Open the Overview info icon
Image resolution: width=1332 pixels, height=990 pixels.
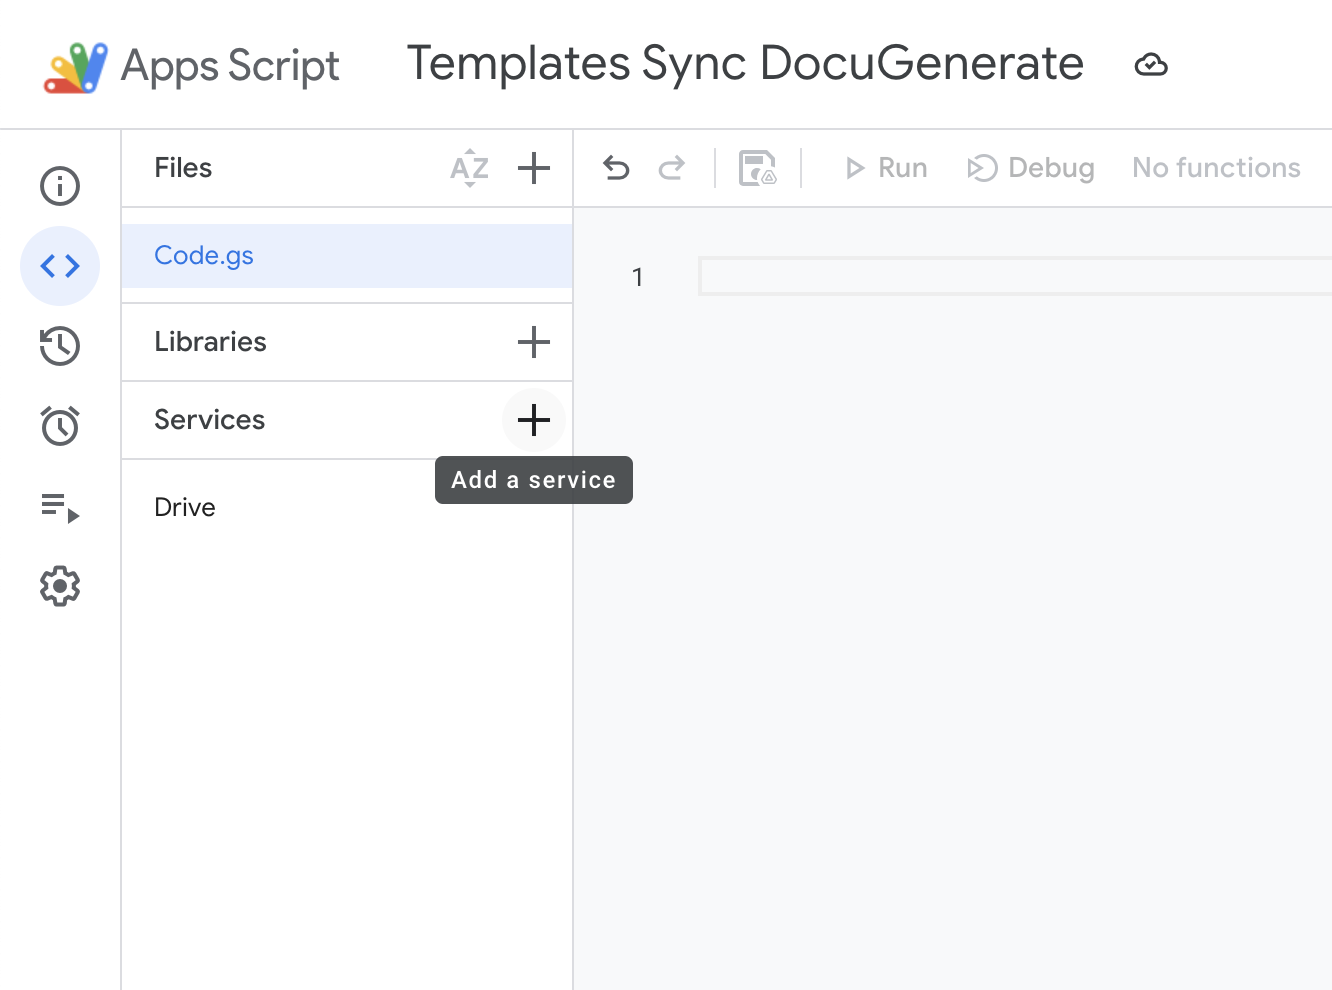tap(60, 186)
